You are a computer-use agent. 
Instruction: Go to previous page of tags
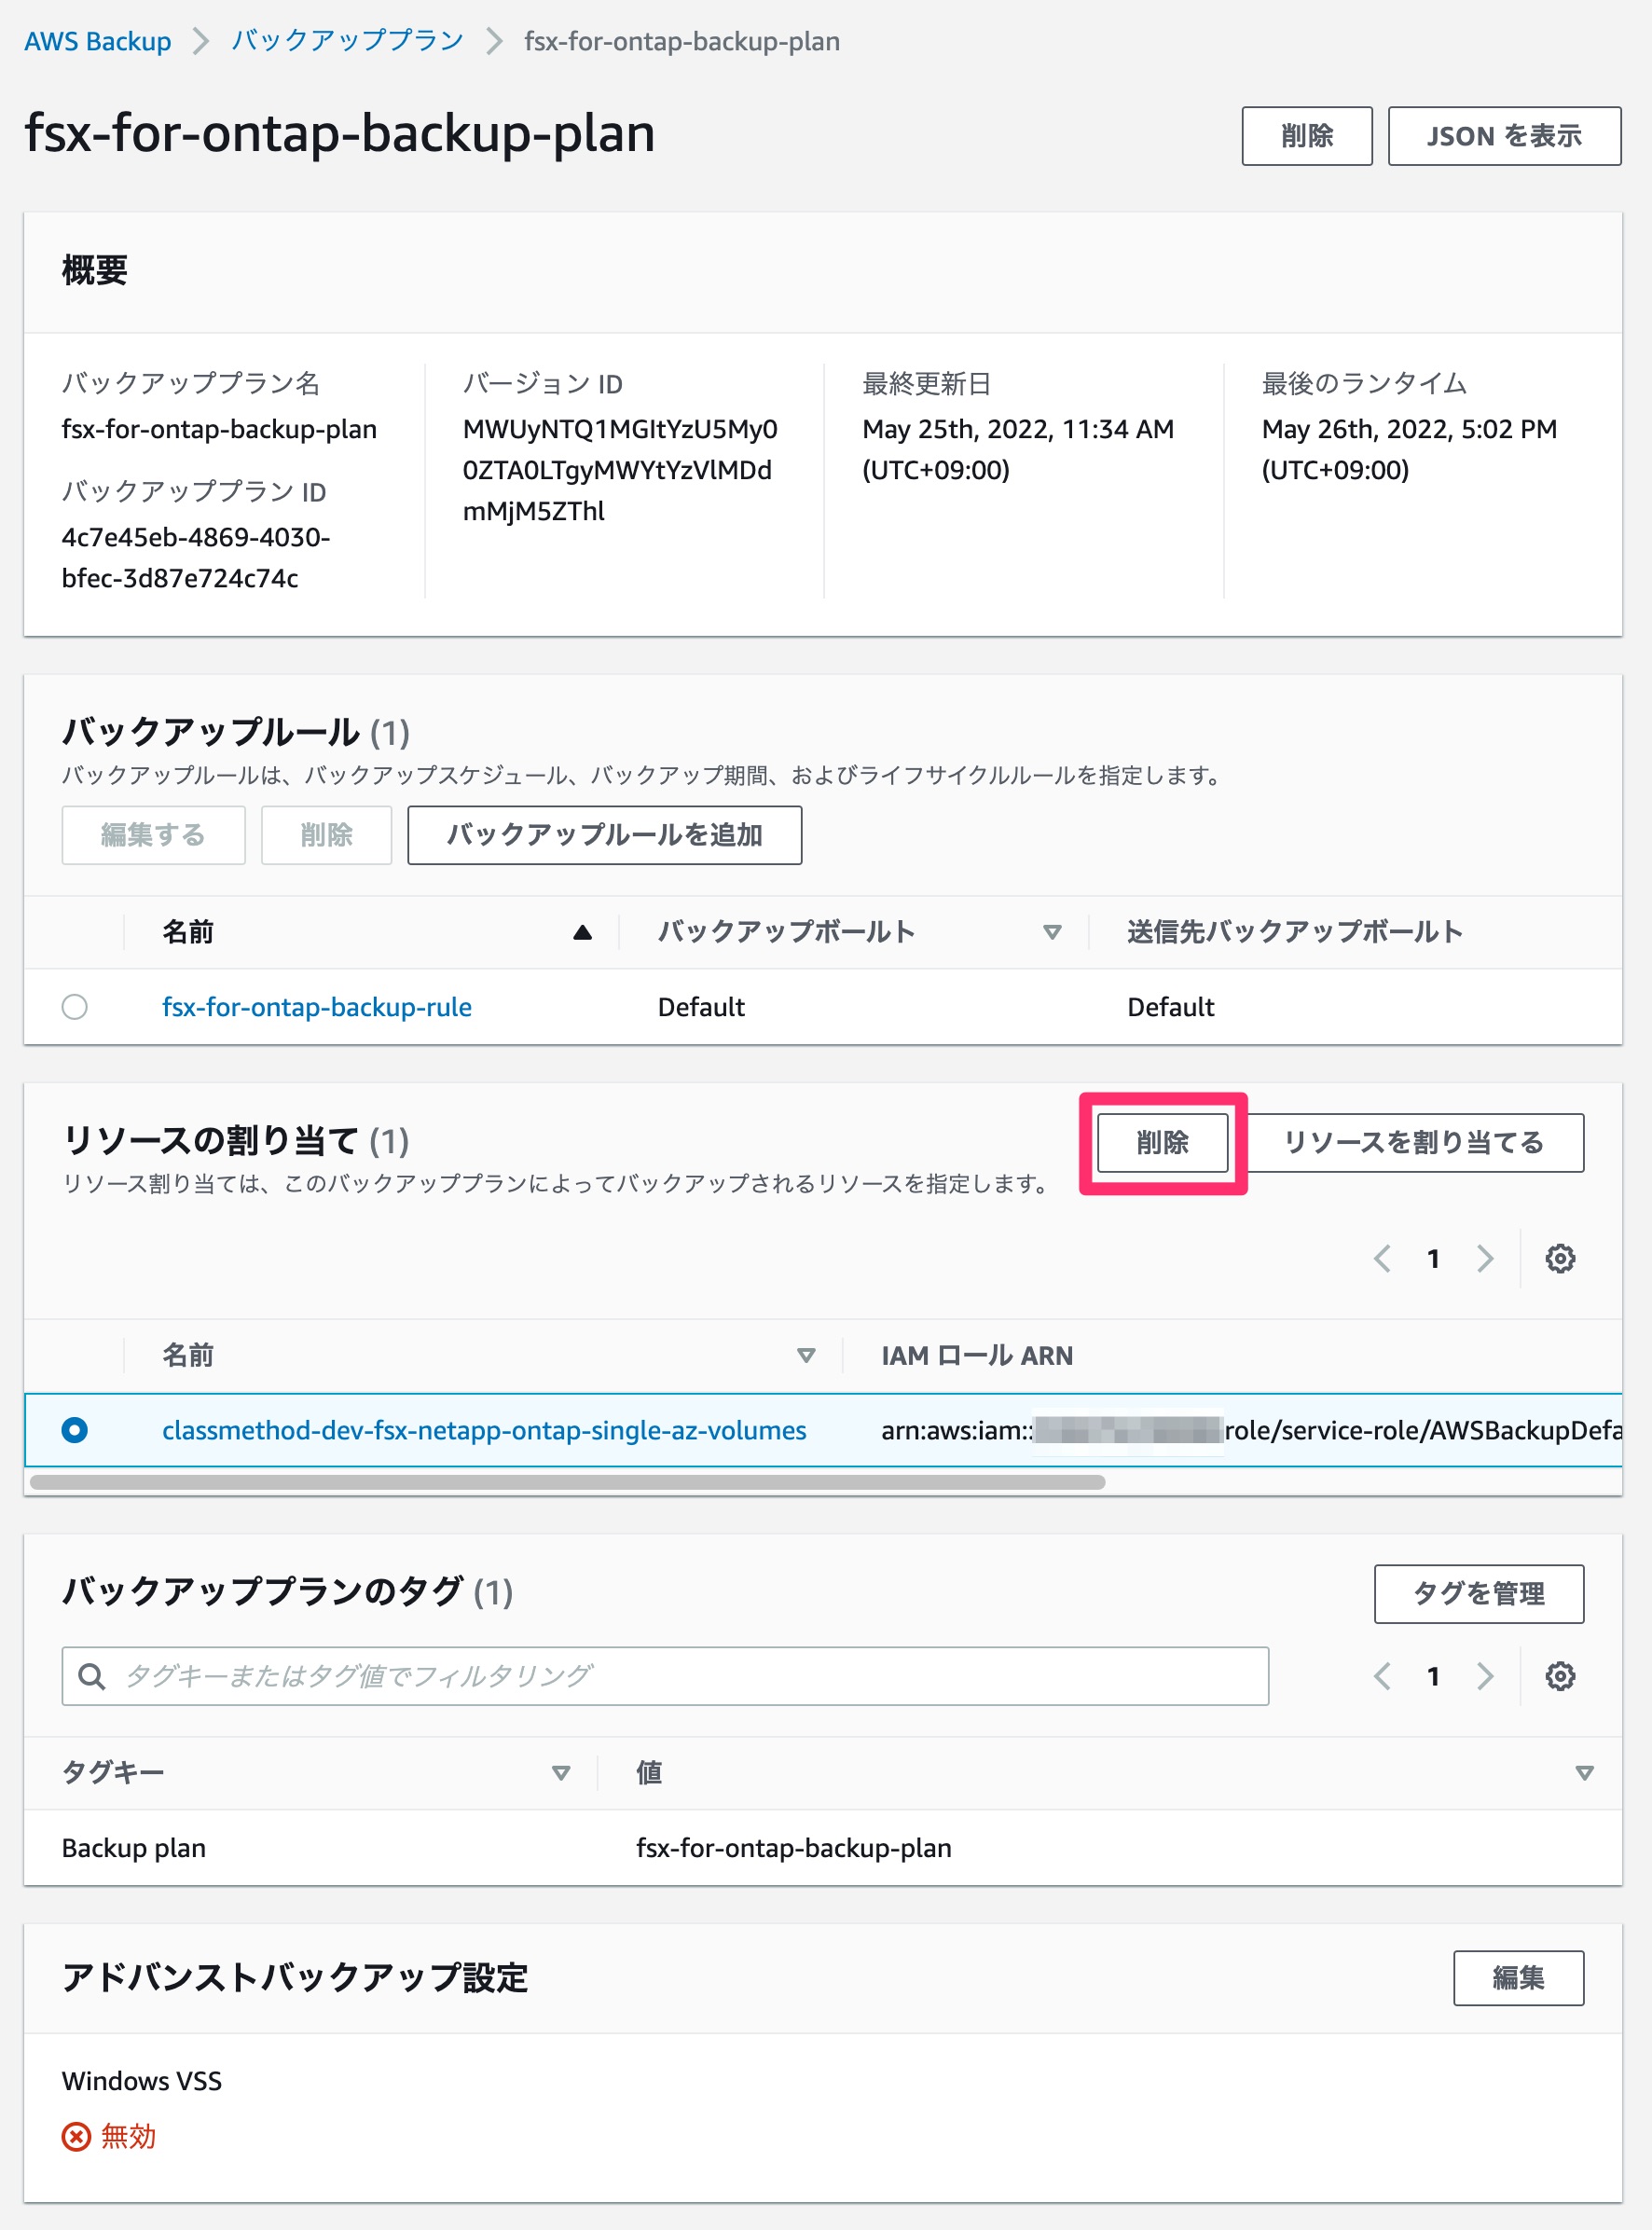point(1383,1677)
